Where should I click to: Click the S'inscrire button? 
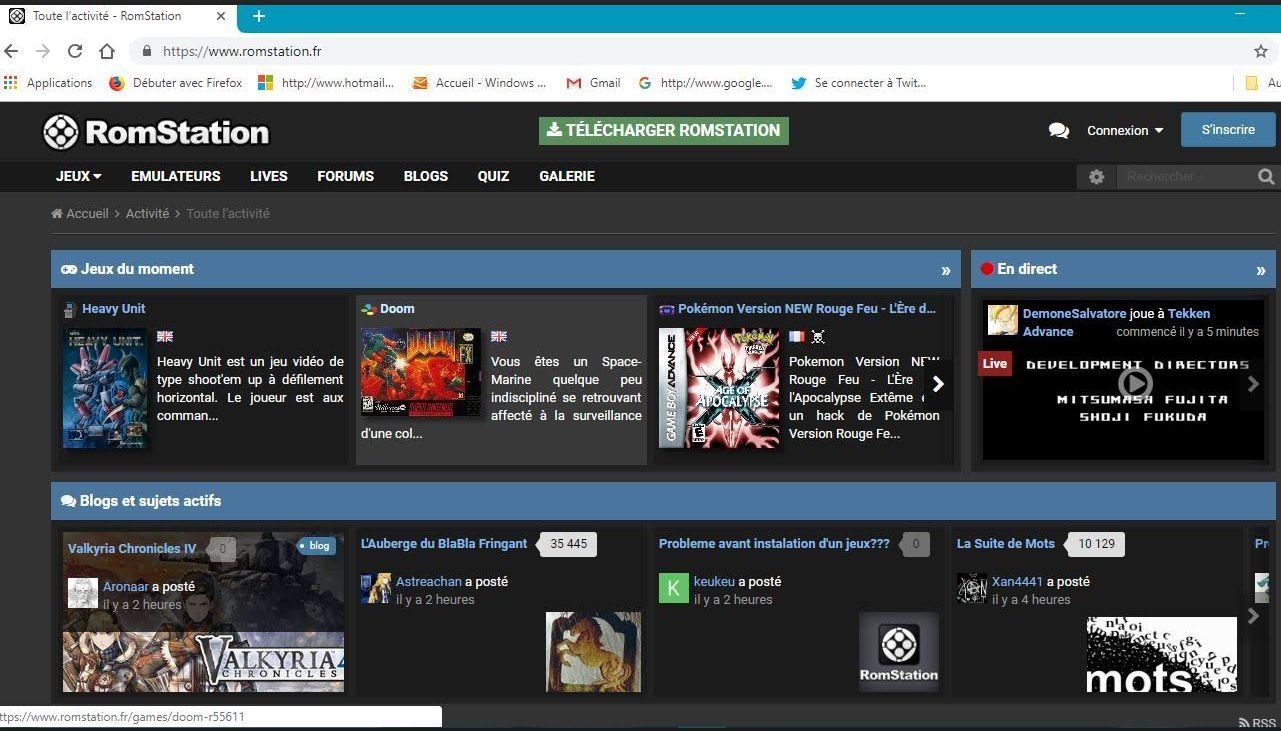tap(1228, 130)
